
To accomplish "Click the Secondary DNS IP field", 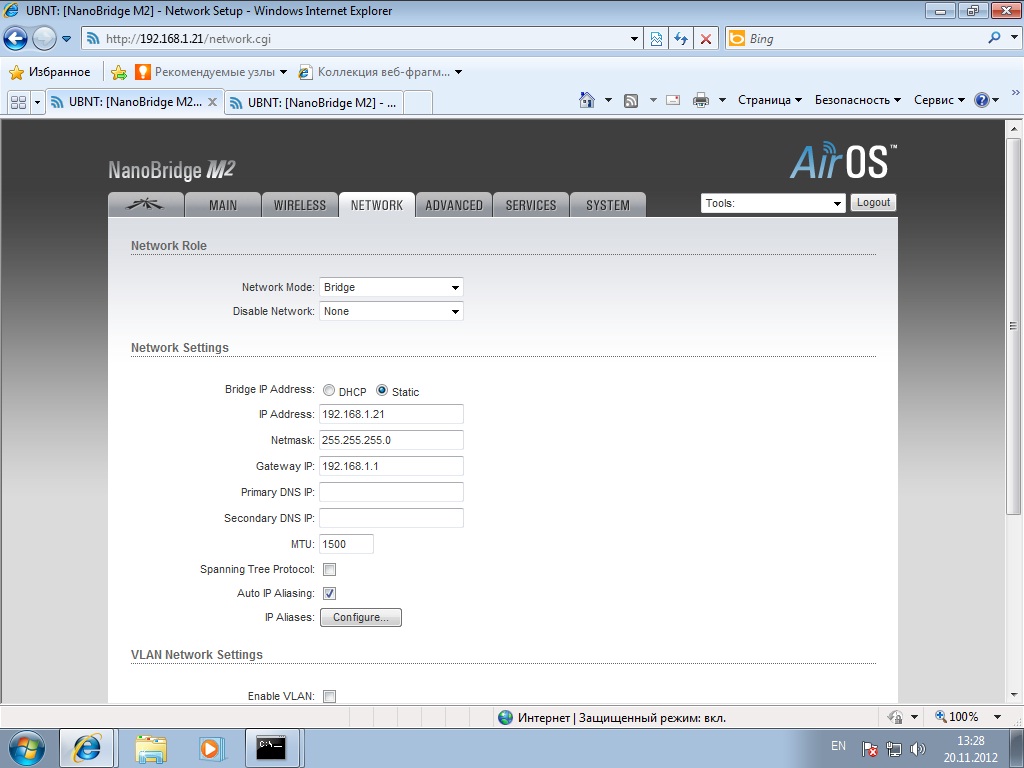I will pyautogui.click(x=391, y=518).
